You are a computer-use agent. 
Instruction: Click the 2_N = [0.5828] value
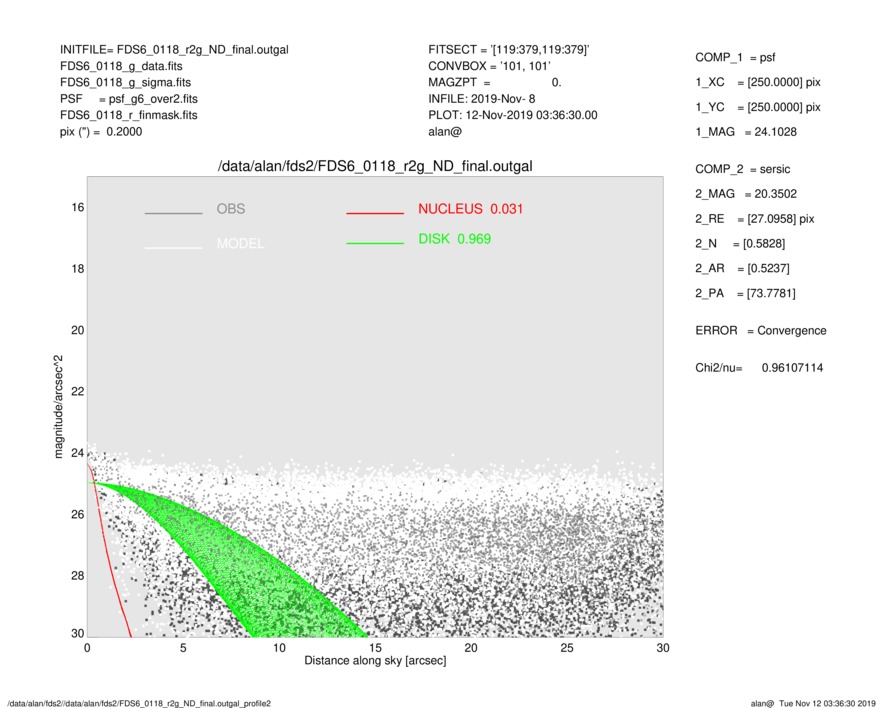(x=740, y=244)
